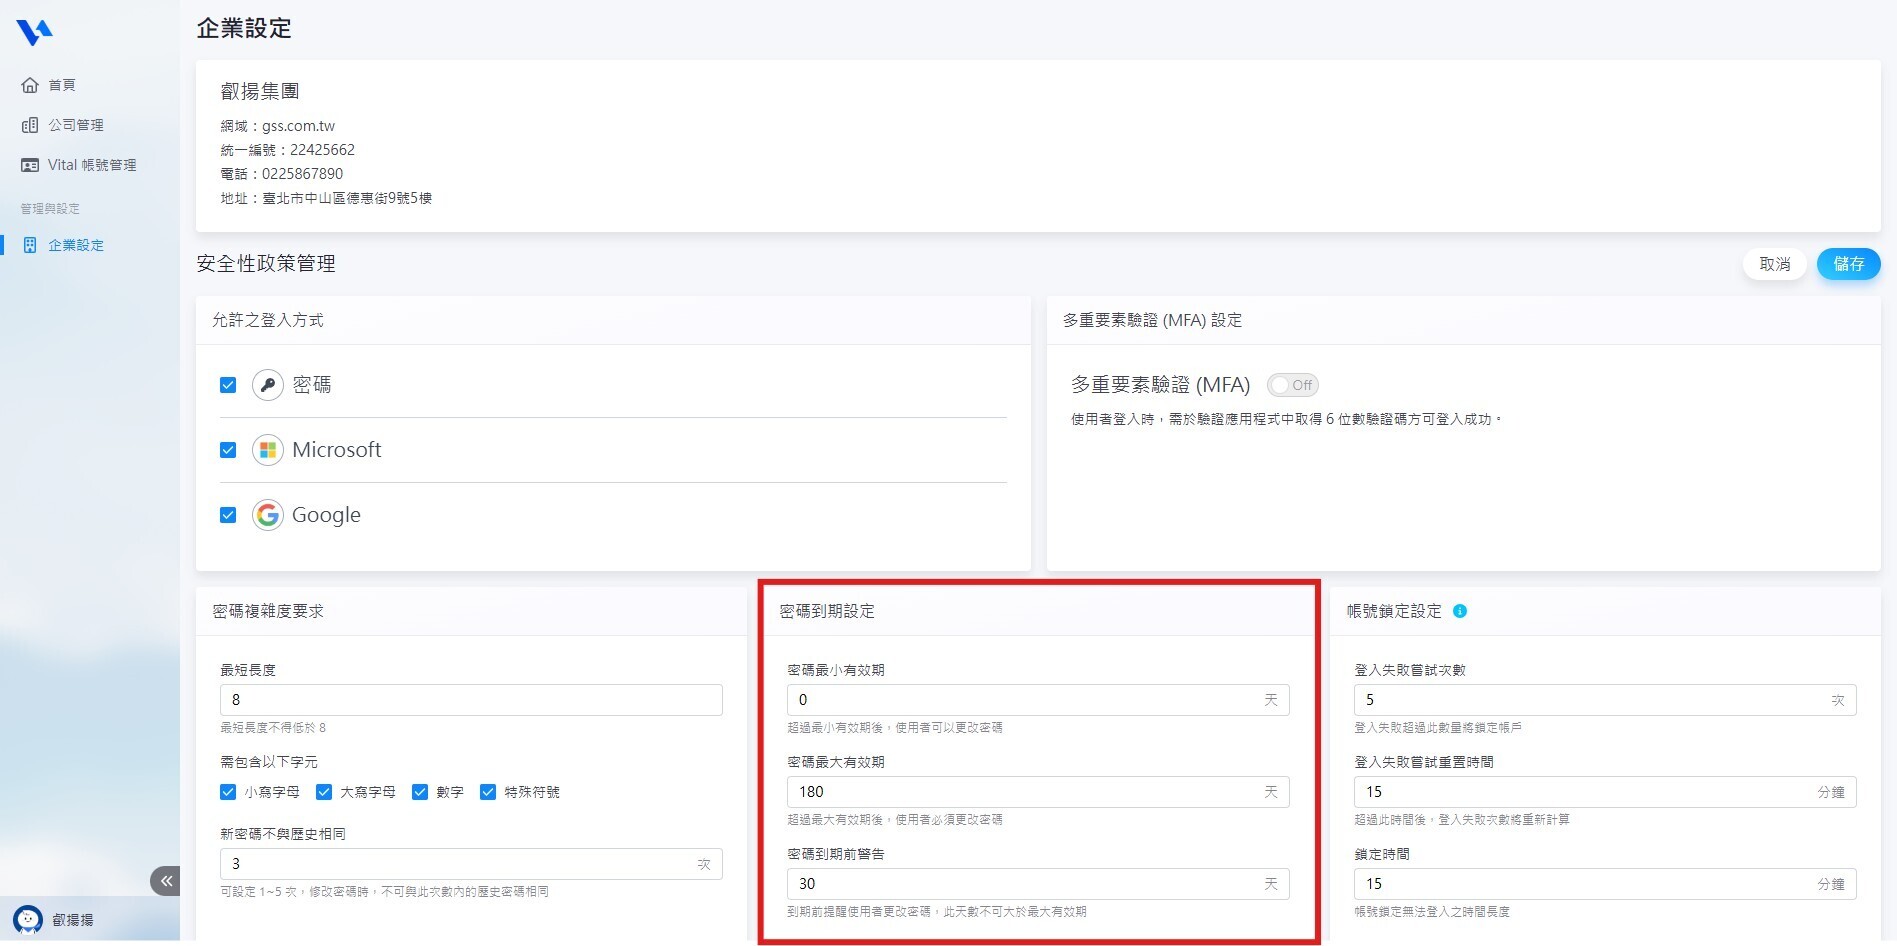Select the building icon beside 公司管理
The height and width of the screenshot is (946, 1897).
(30, 124)
